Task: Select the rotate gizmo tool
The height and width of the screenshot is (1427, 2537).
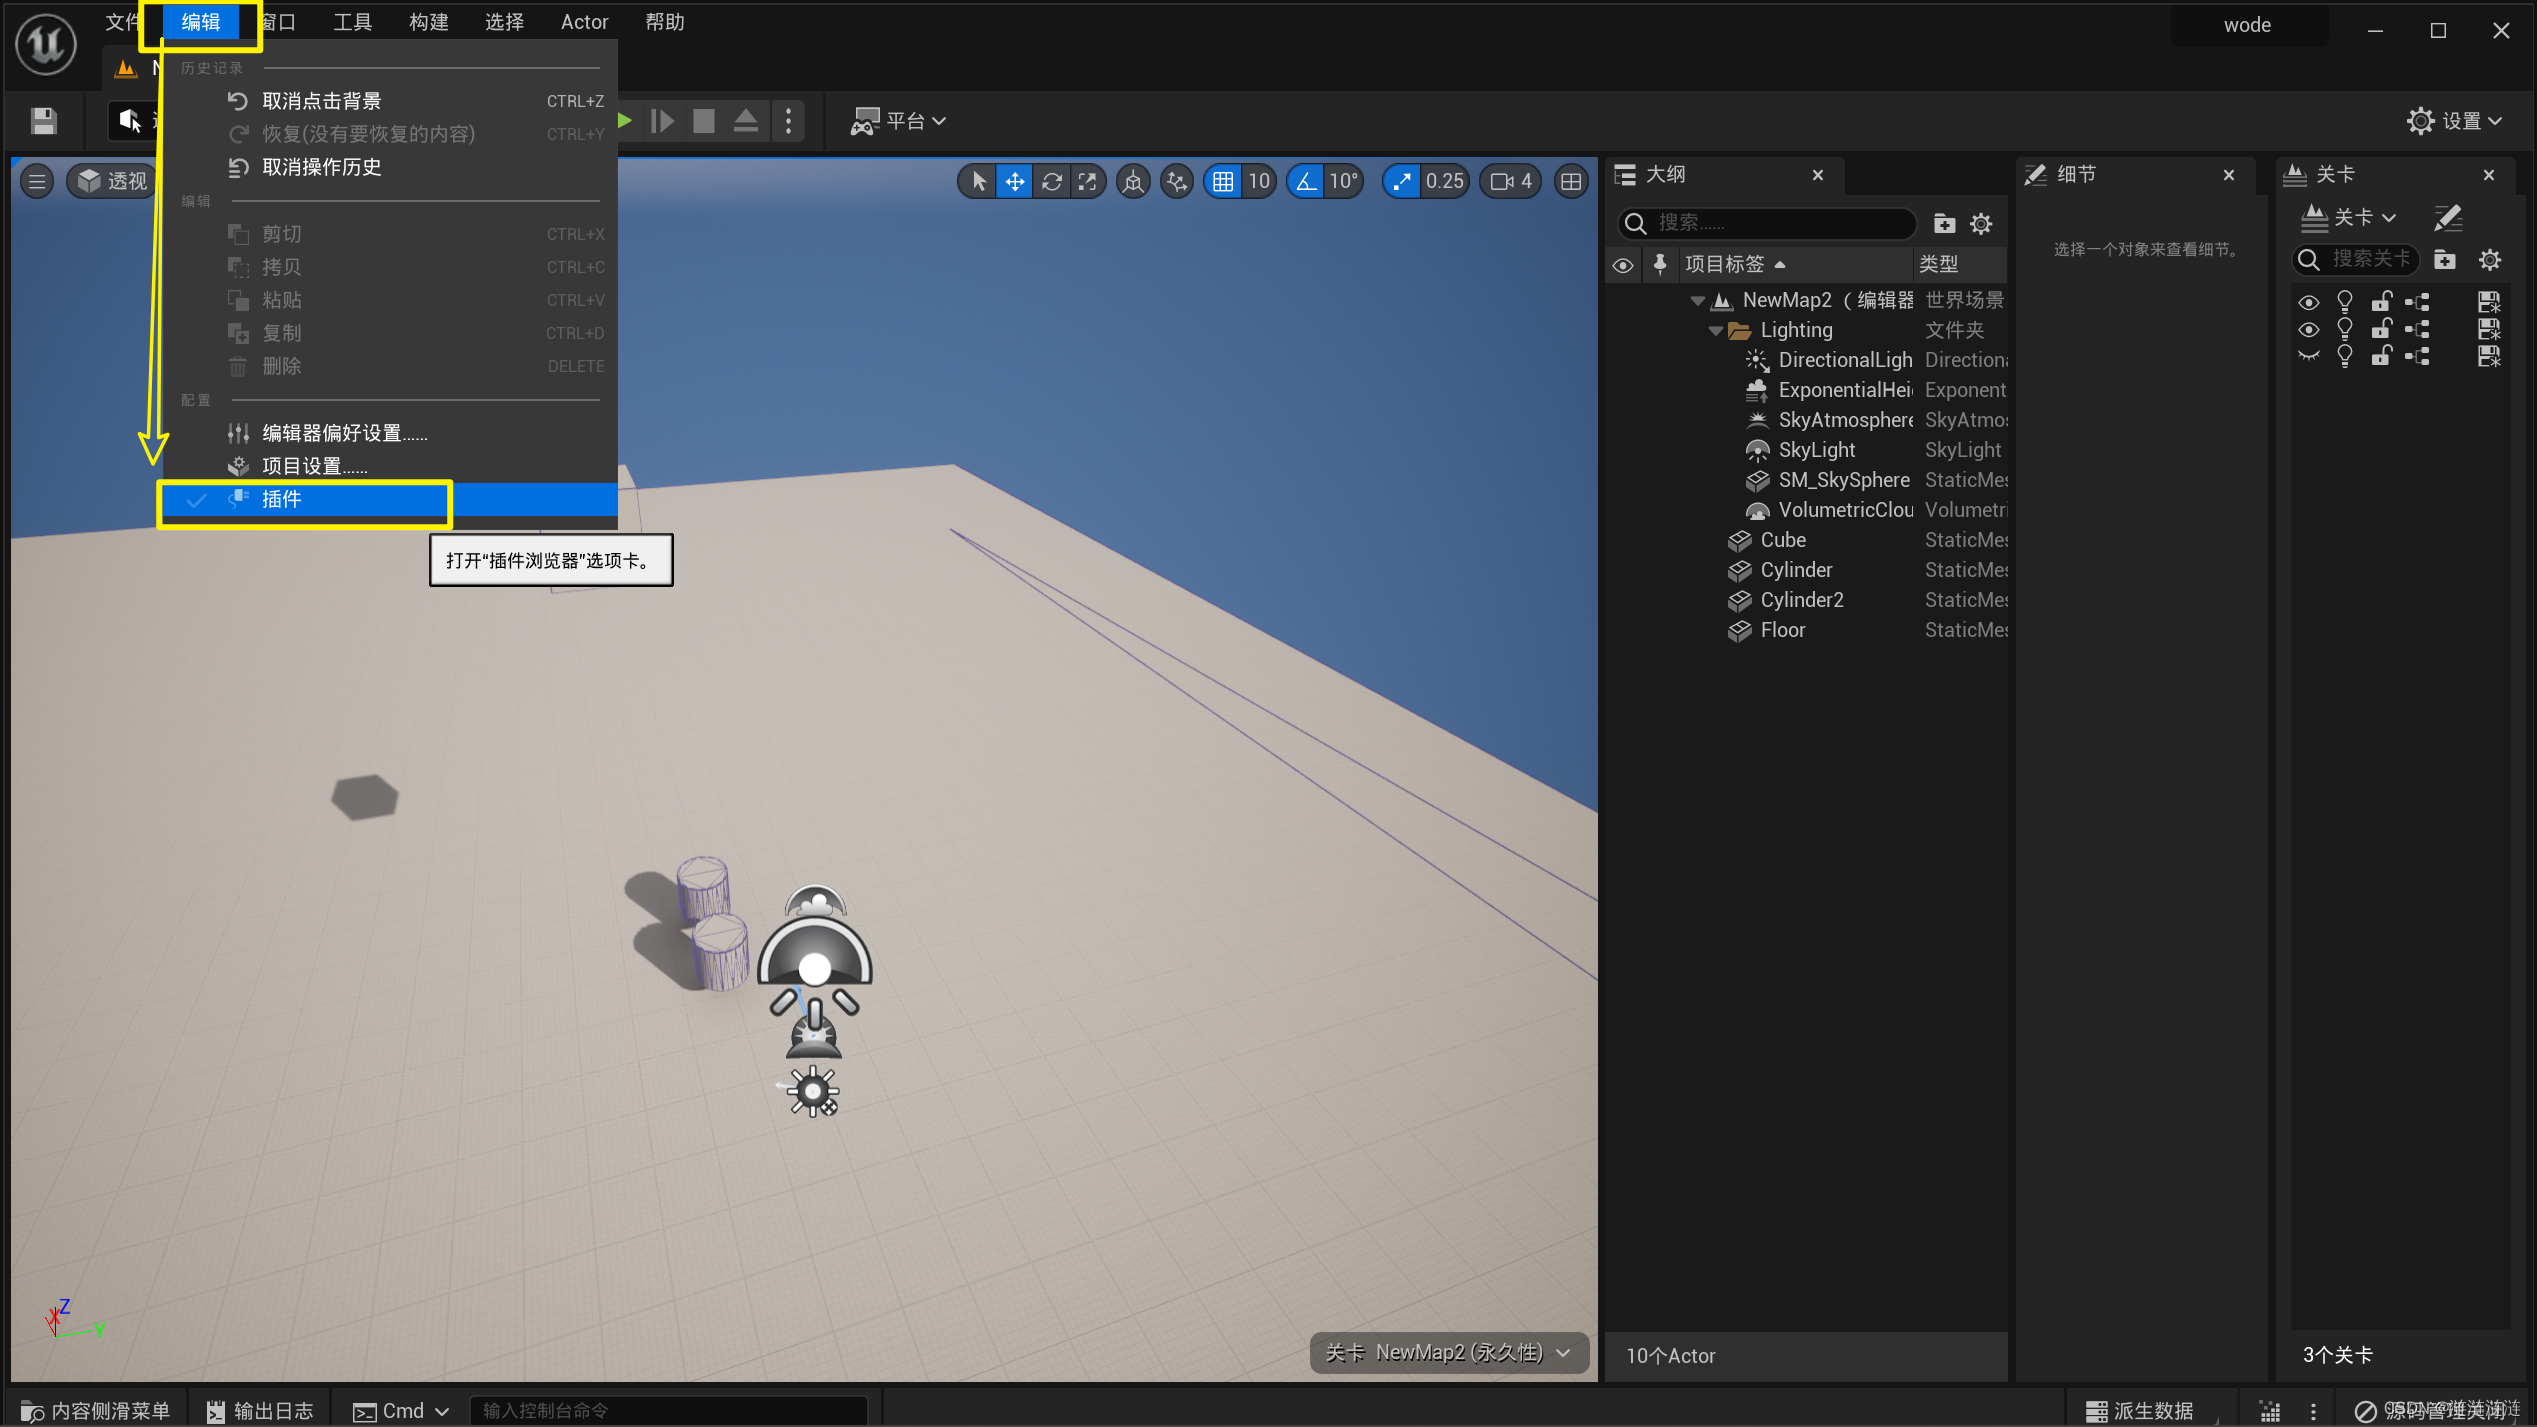Action: click(1051, 181)
